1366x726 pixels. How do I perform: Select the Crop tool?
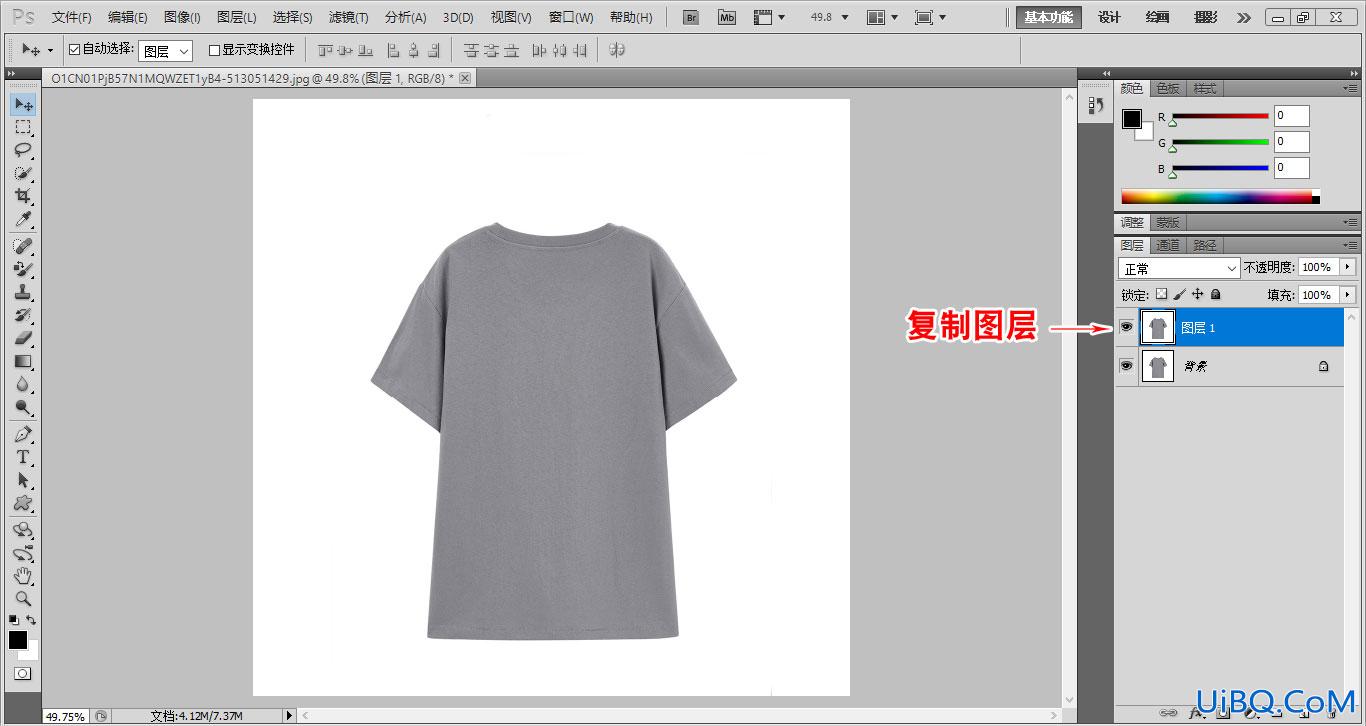click(x=23, y=196)
